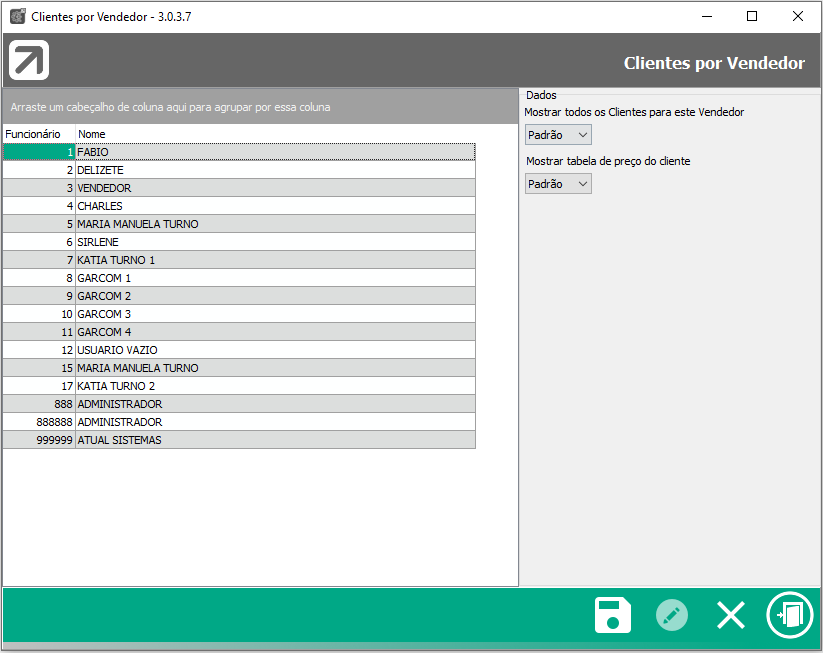Sort by Funcionário column header
Viewport: 823px width, 653px height.
click(x=34, y=134)
